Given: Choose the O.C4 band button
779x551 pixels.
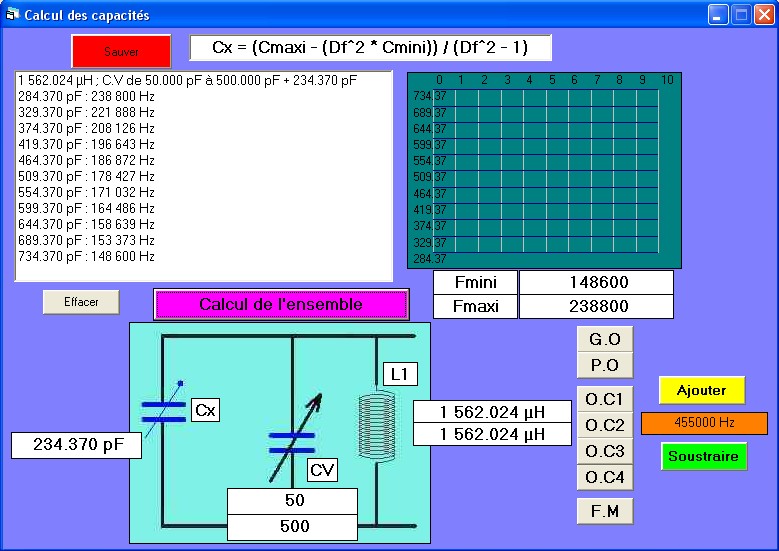Looking at the screenshot, I should (605, 477).
